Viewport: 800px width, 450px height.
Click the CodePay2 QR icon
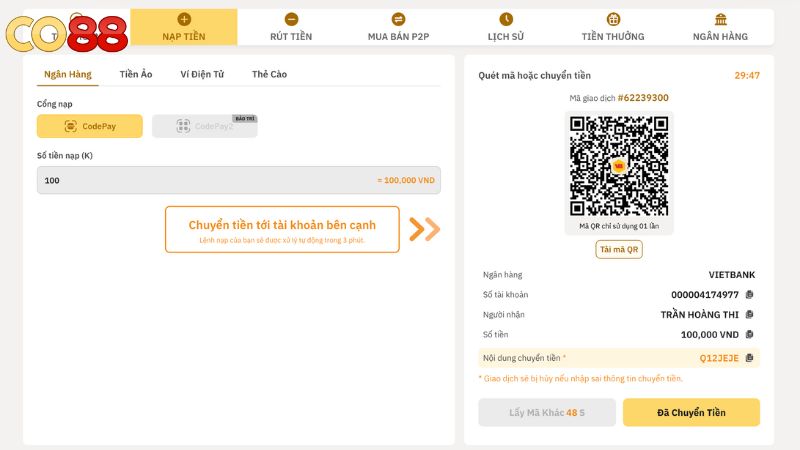click(183, 126)
